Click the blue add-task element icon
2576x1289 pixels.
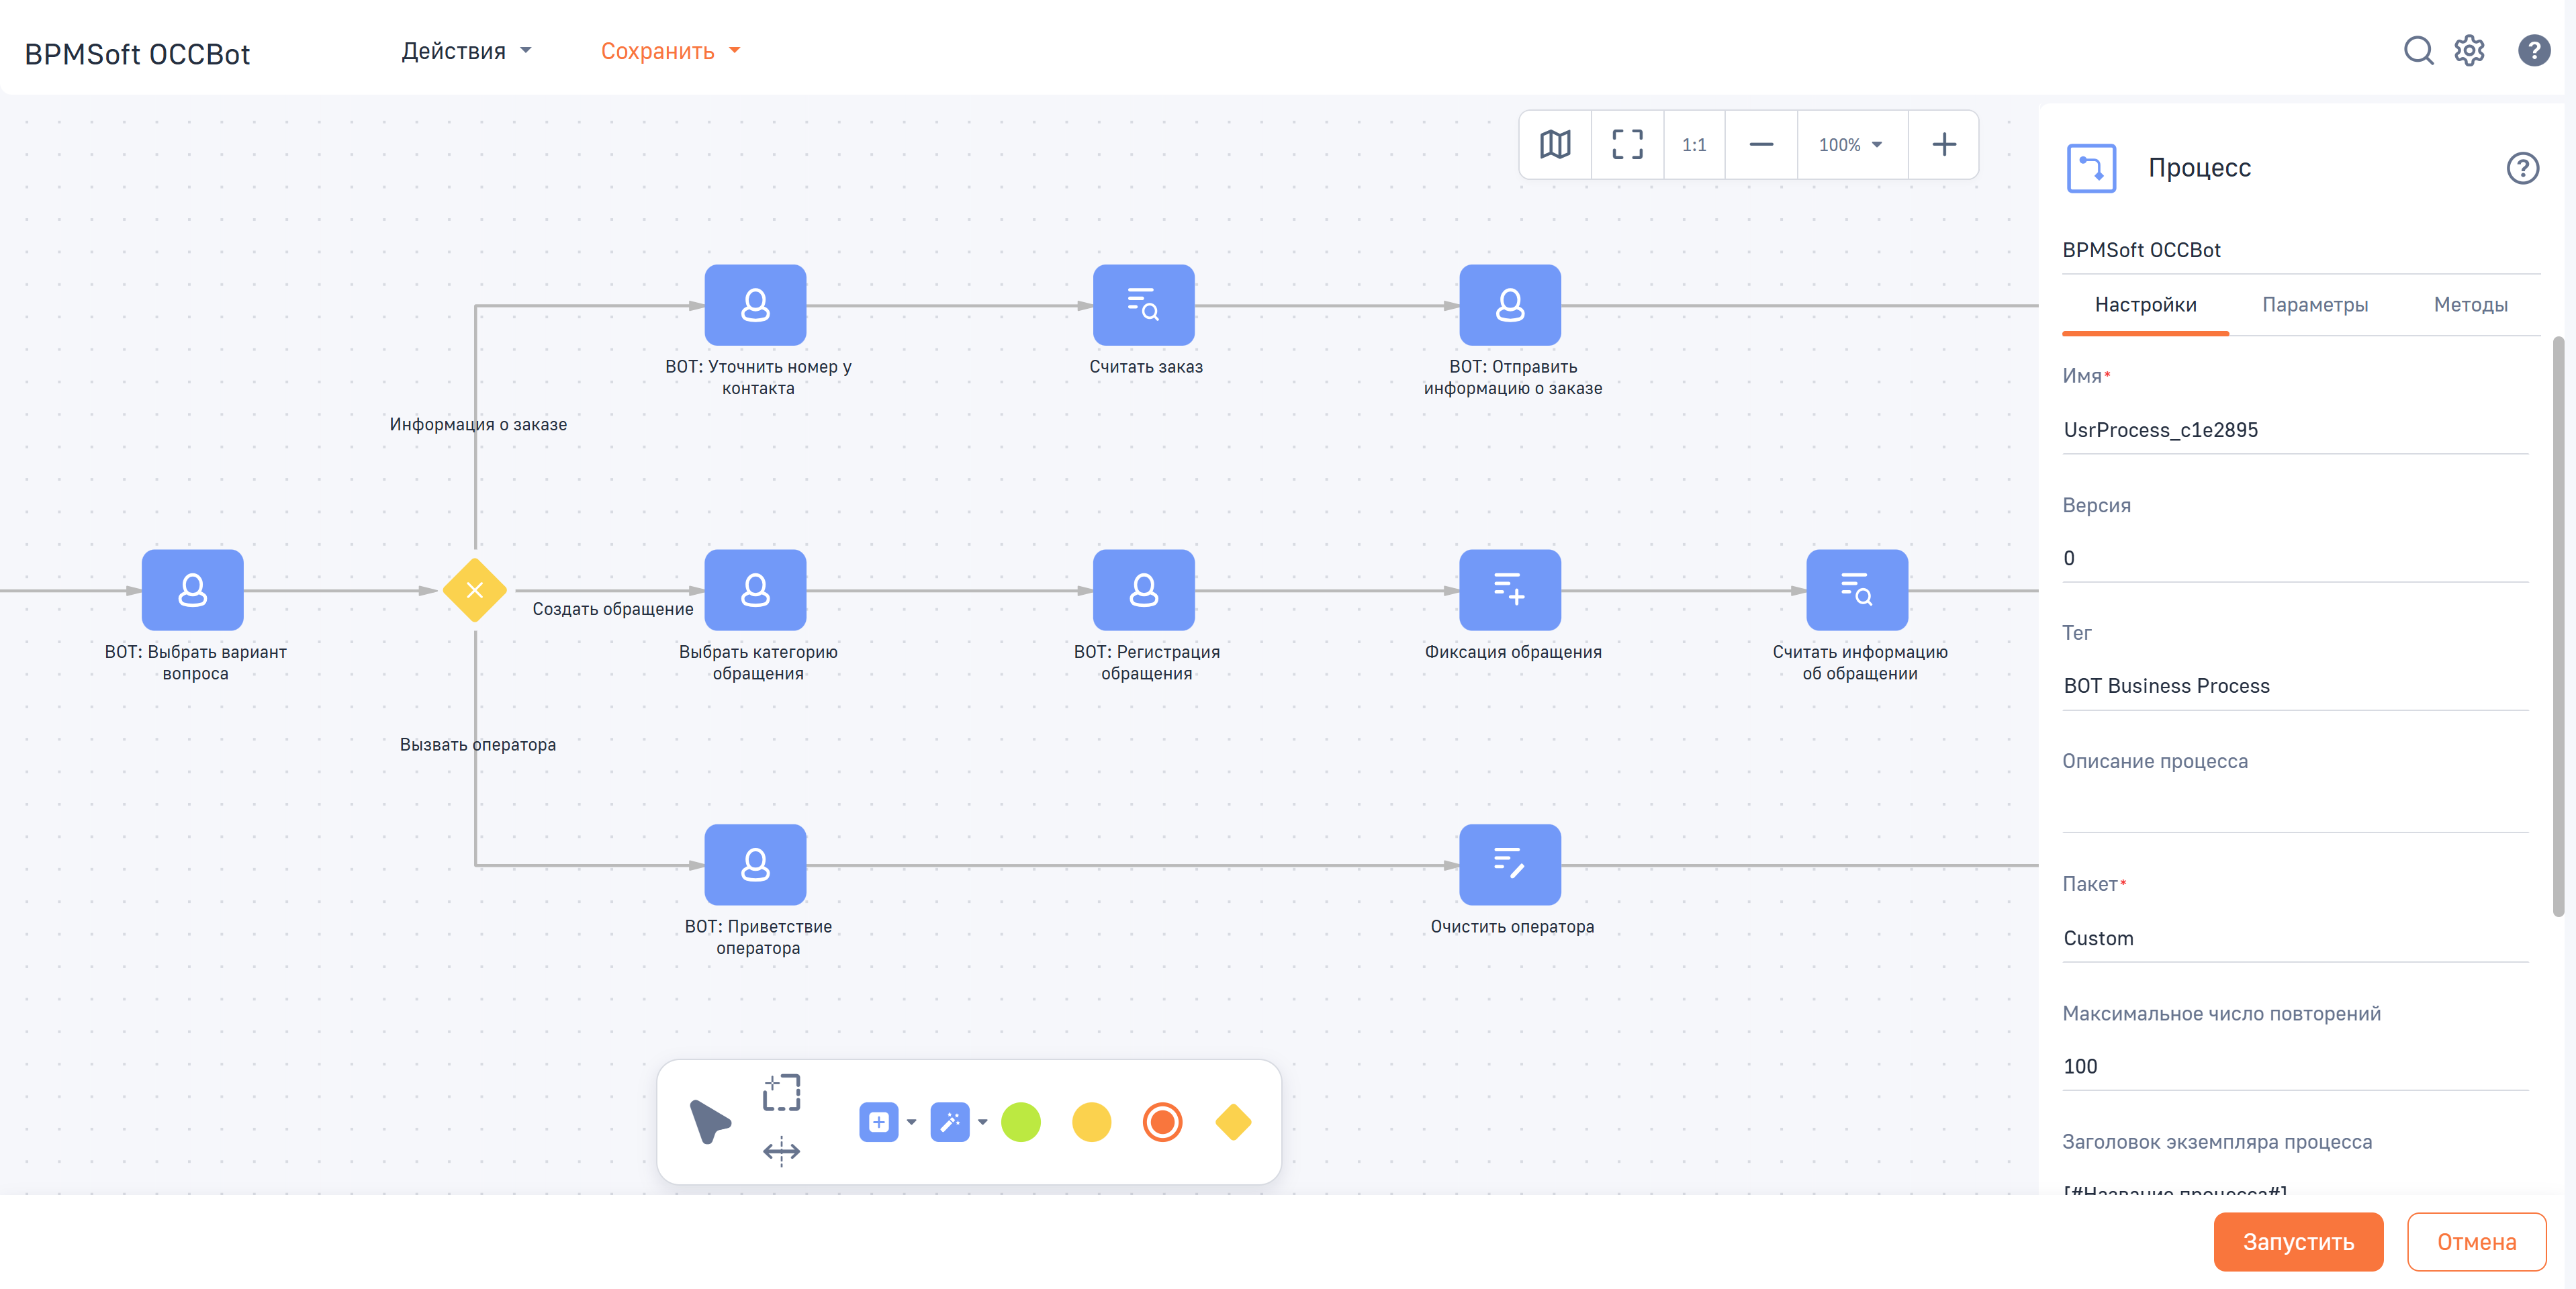(x=878, y=1122)
